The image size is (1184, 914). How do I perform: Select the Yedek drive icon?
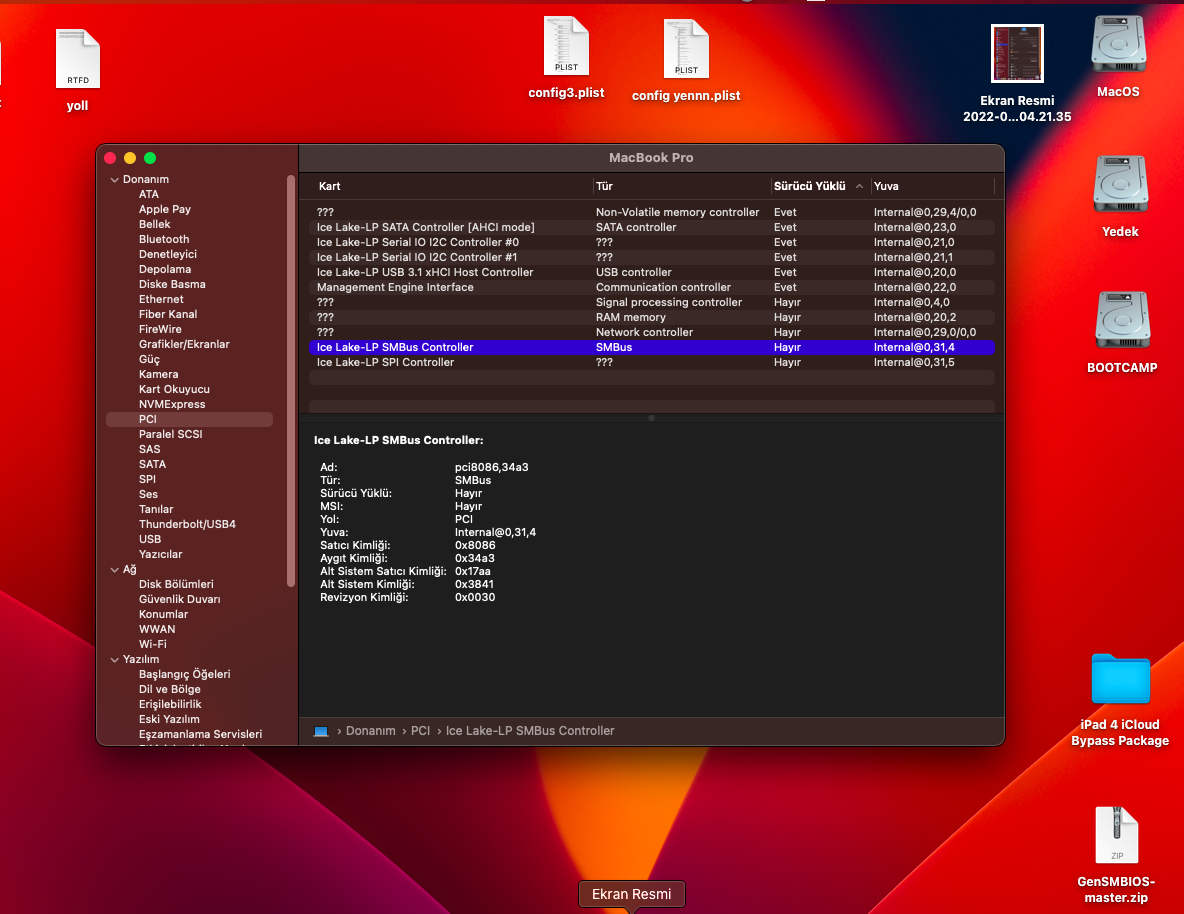1118,185
